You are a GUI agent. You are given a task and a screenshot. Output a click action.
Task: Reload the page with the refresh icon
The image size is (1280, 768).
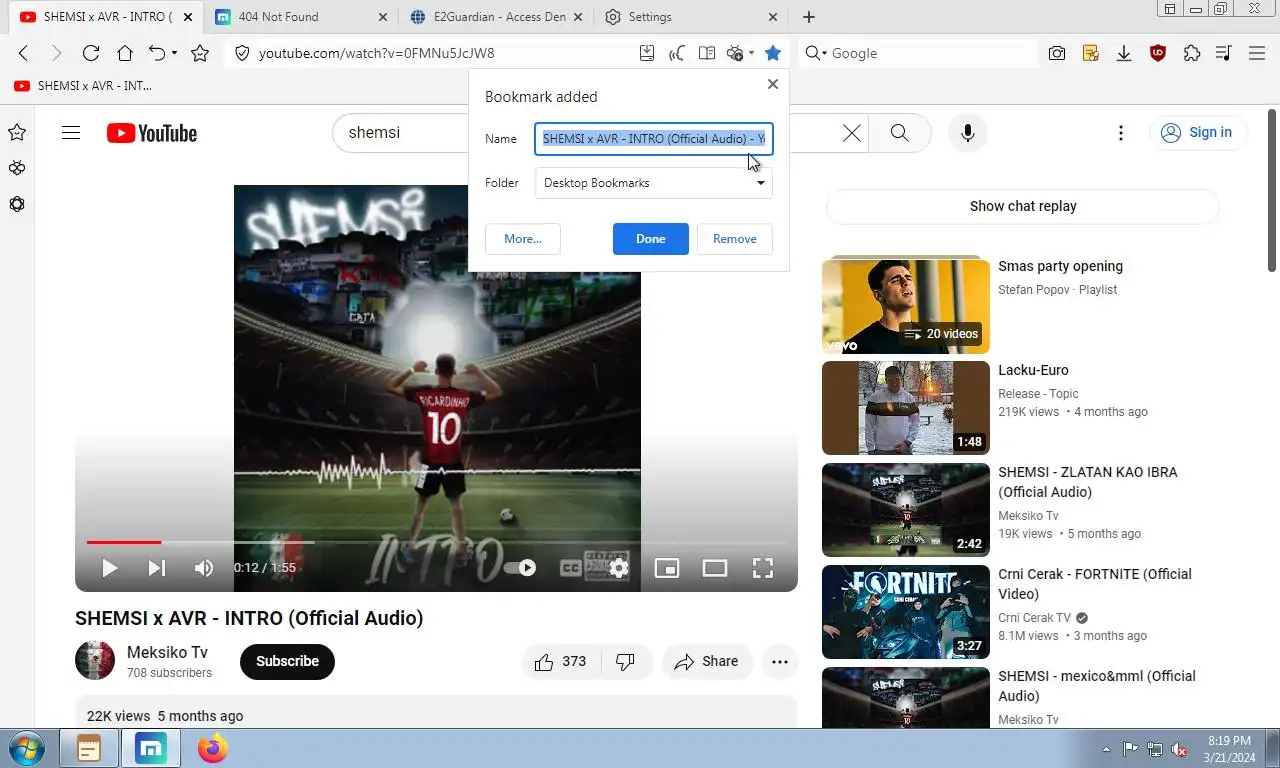click(91, 54)
